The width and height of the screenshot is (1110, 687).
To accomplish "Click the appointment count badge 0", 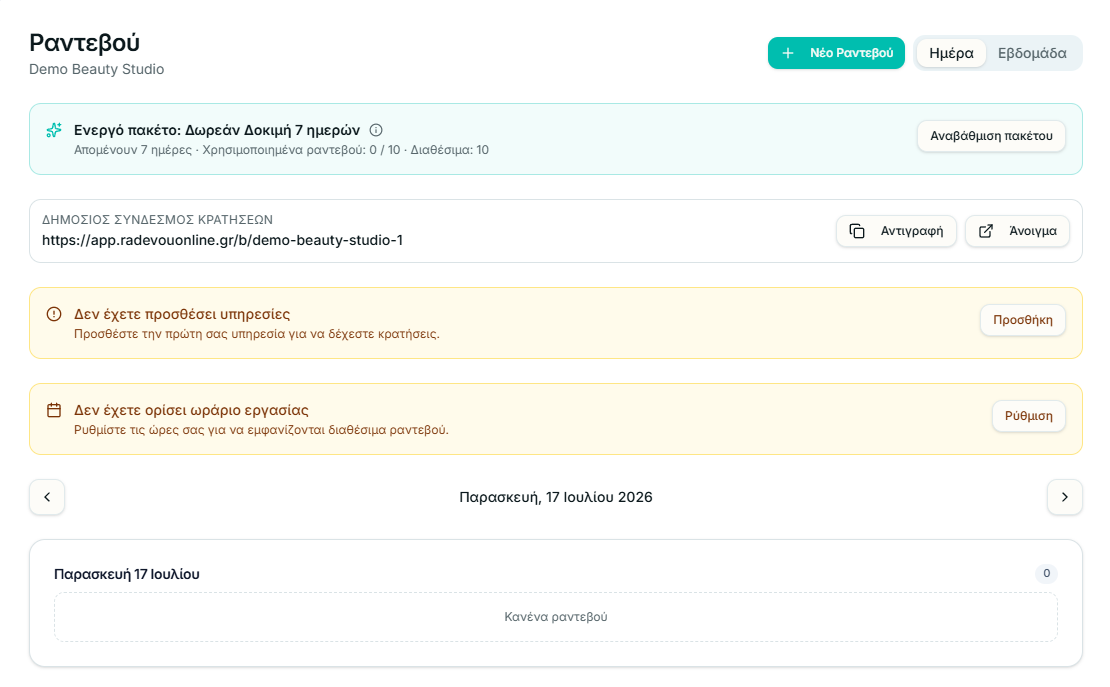I will coord(1046,574).
